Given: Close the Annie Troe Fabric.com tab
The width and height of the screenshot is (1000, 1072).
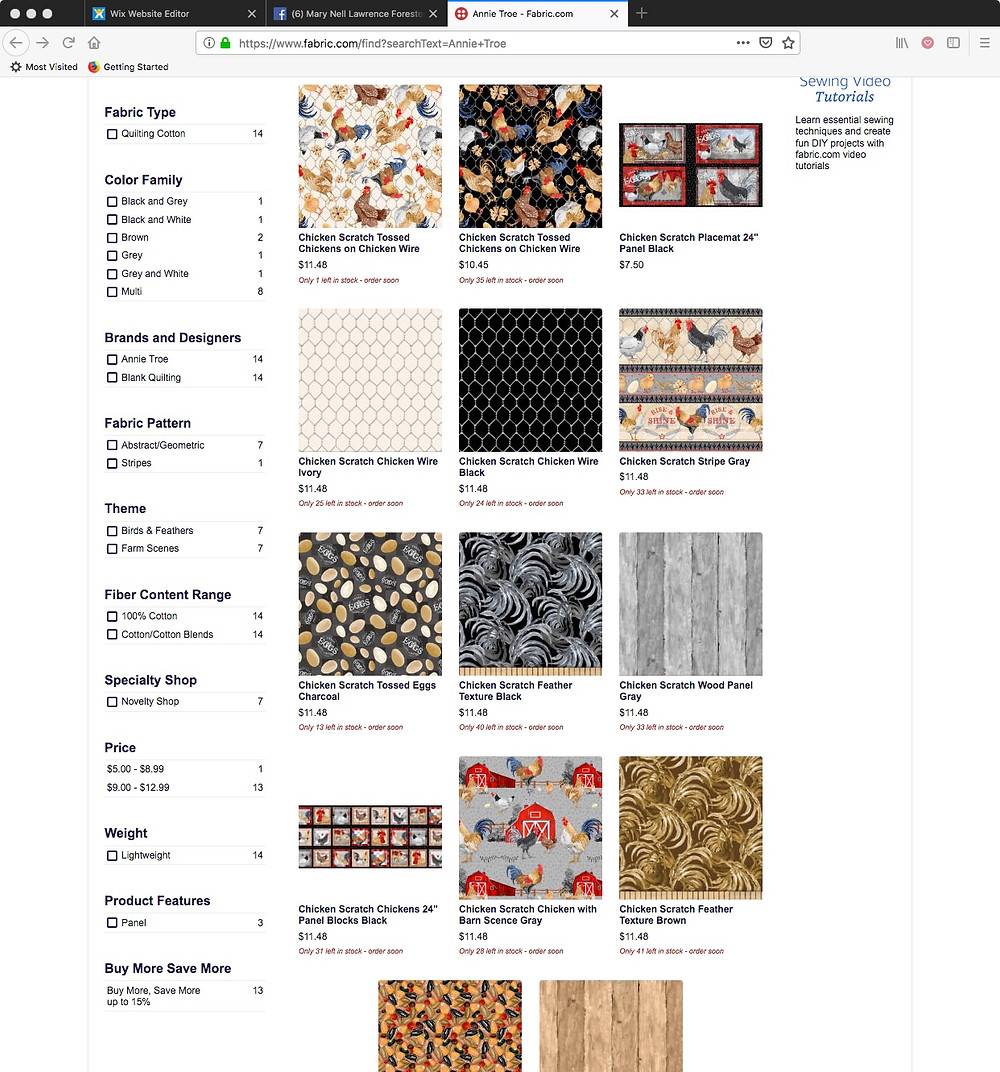Looking at the screenshot, I should click(614, 14).
